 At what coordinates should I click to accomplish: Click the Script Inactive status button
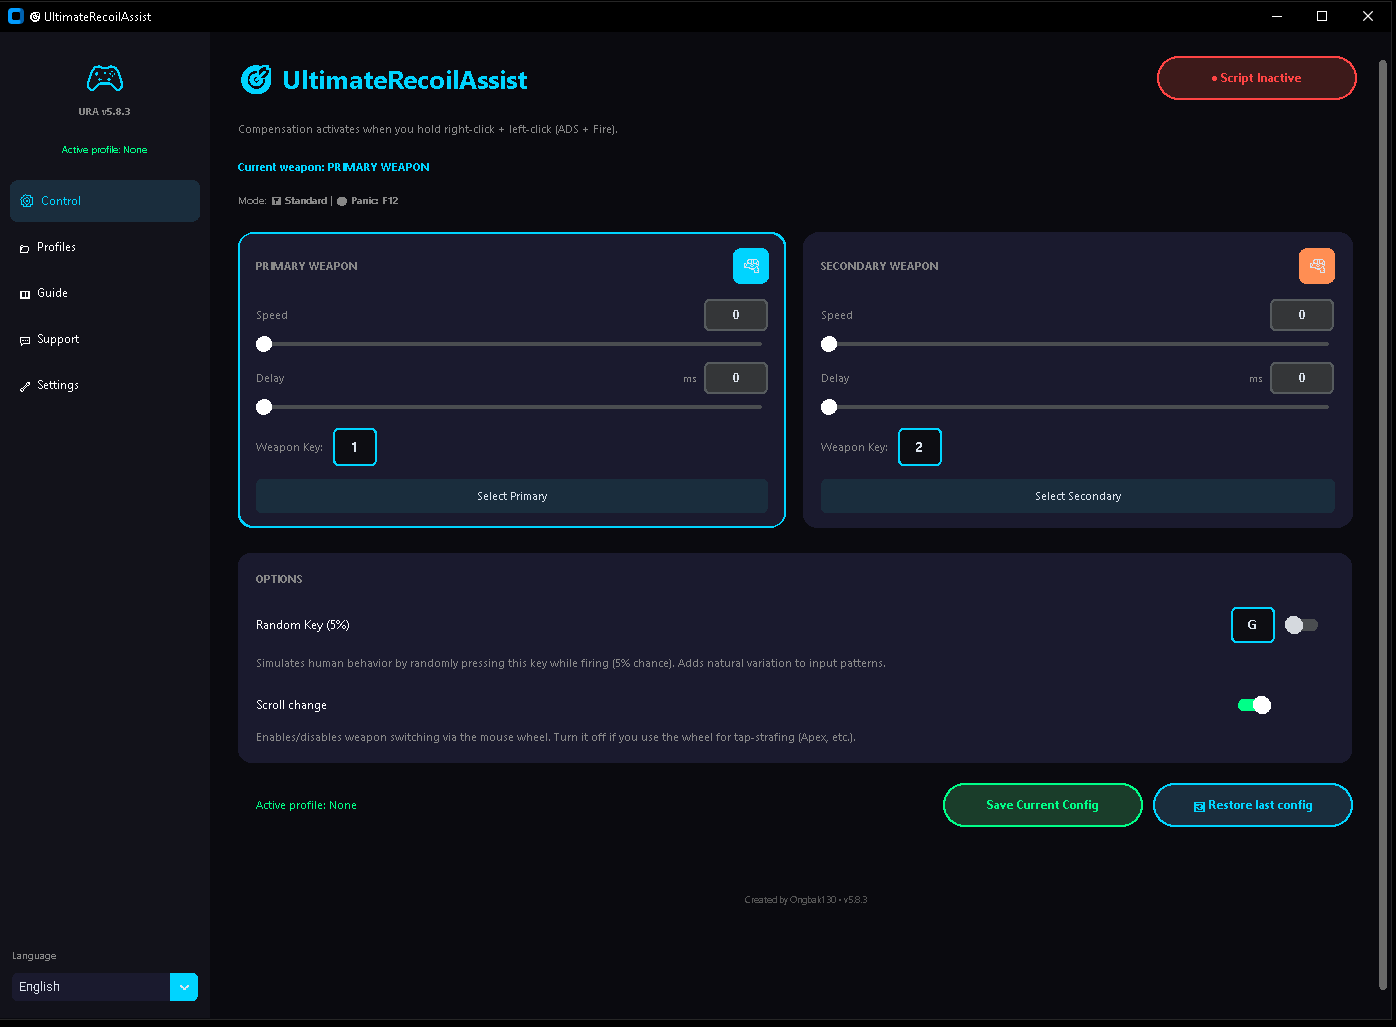[x=1257, y=78]
